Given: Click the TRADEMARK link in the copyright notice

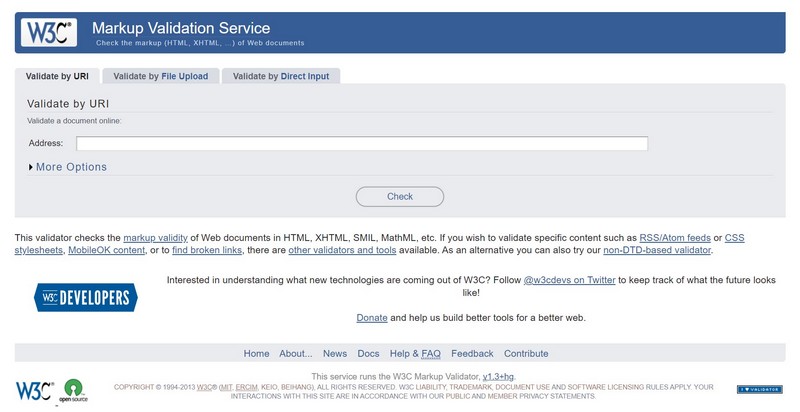Looking at the screenshot, I should click(x=471, y=388).
